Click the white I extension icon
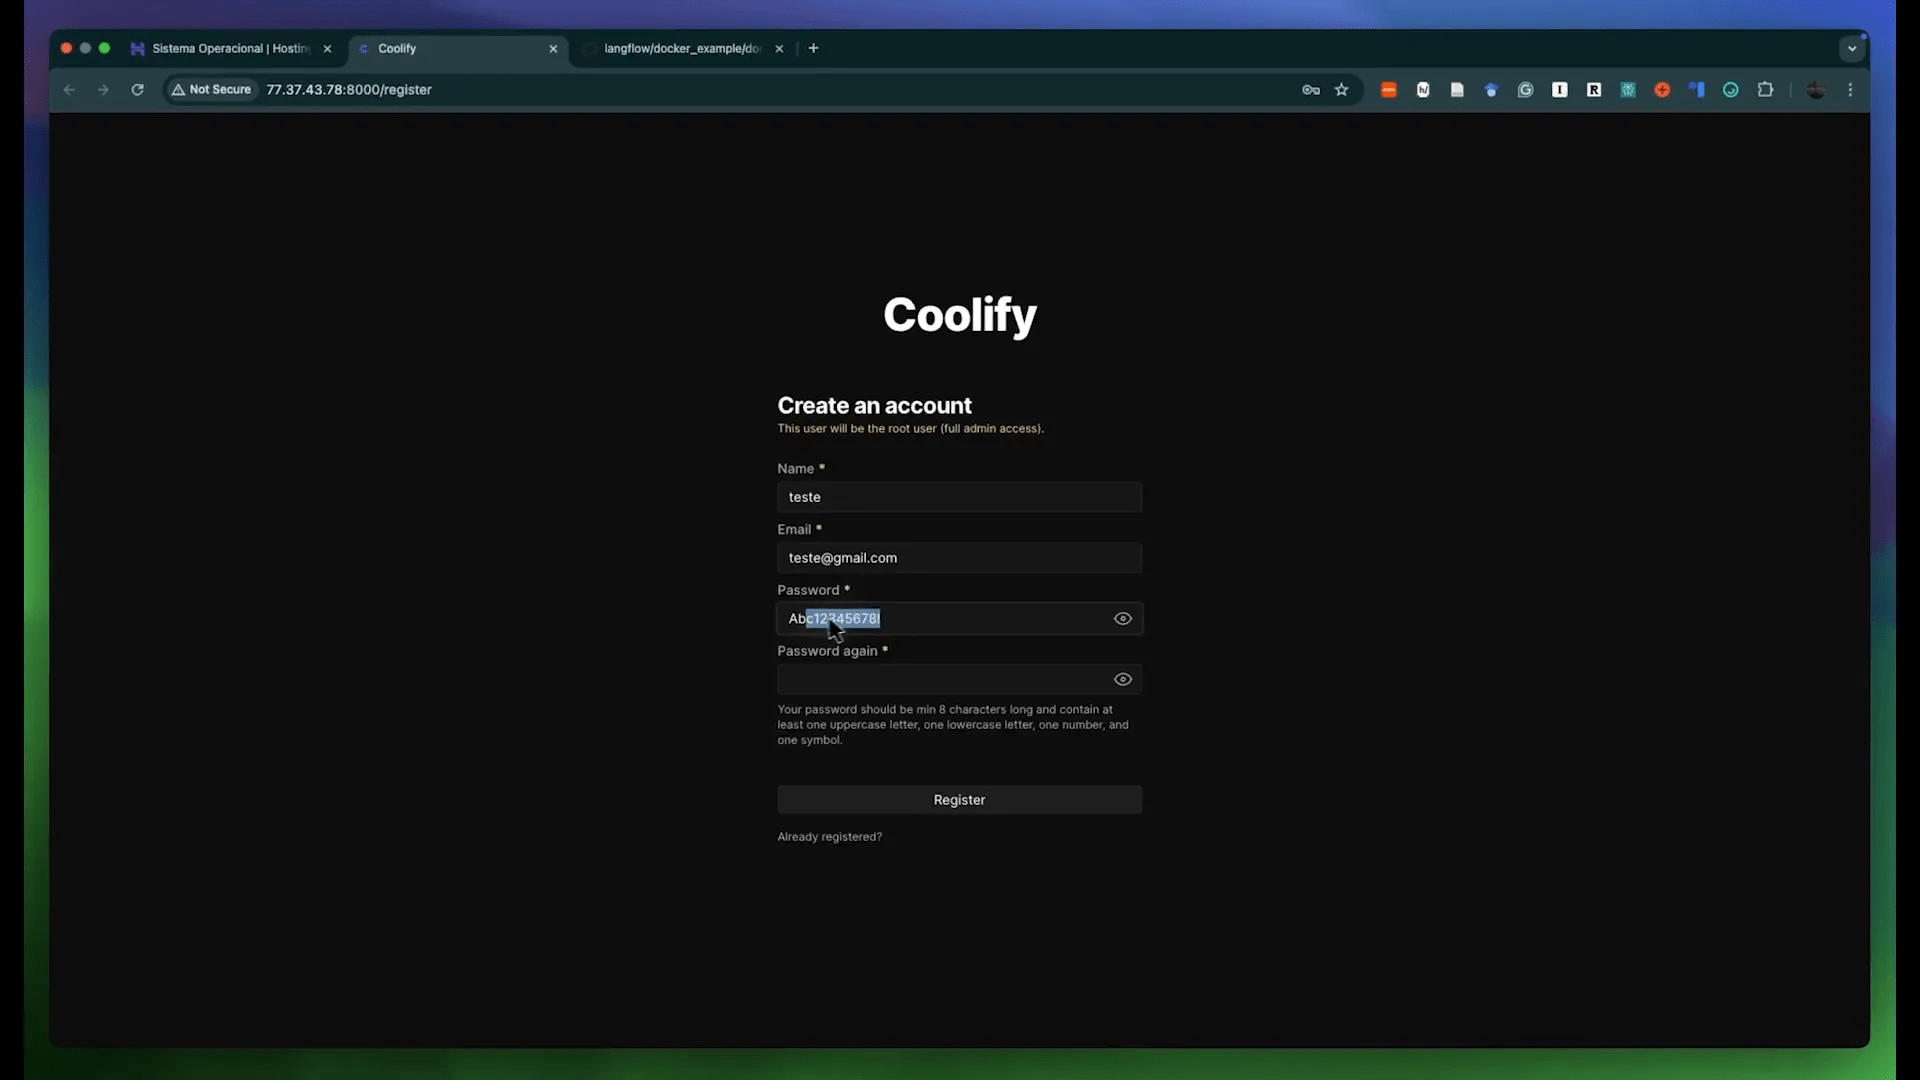 [x=1559, y=90]
